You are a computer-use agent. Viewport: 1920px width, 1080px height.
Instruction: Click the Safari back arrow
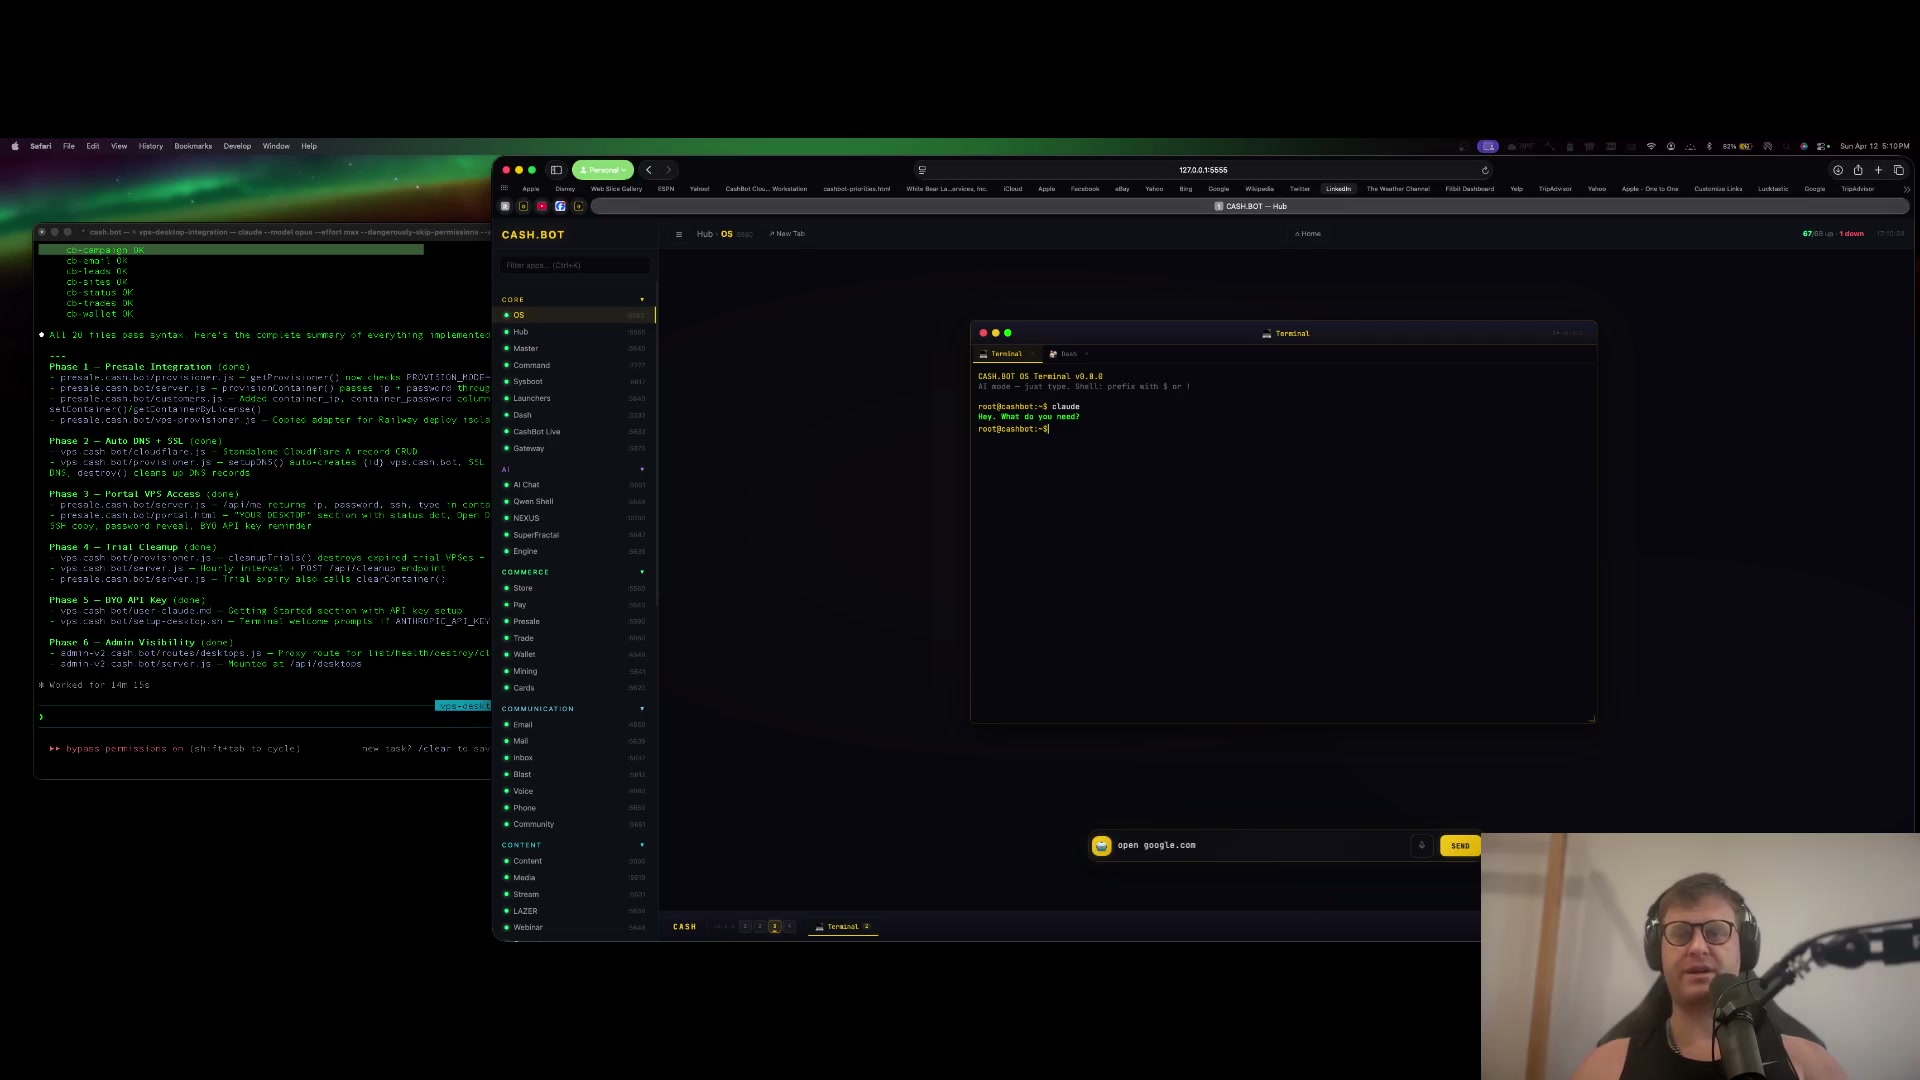coord(649,170)
